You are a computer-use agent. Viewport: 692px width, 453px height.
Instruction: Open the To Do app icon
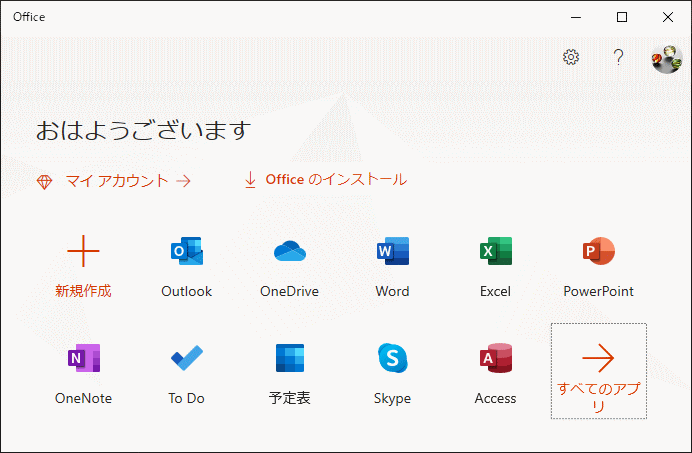click(187, 358)
